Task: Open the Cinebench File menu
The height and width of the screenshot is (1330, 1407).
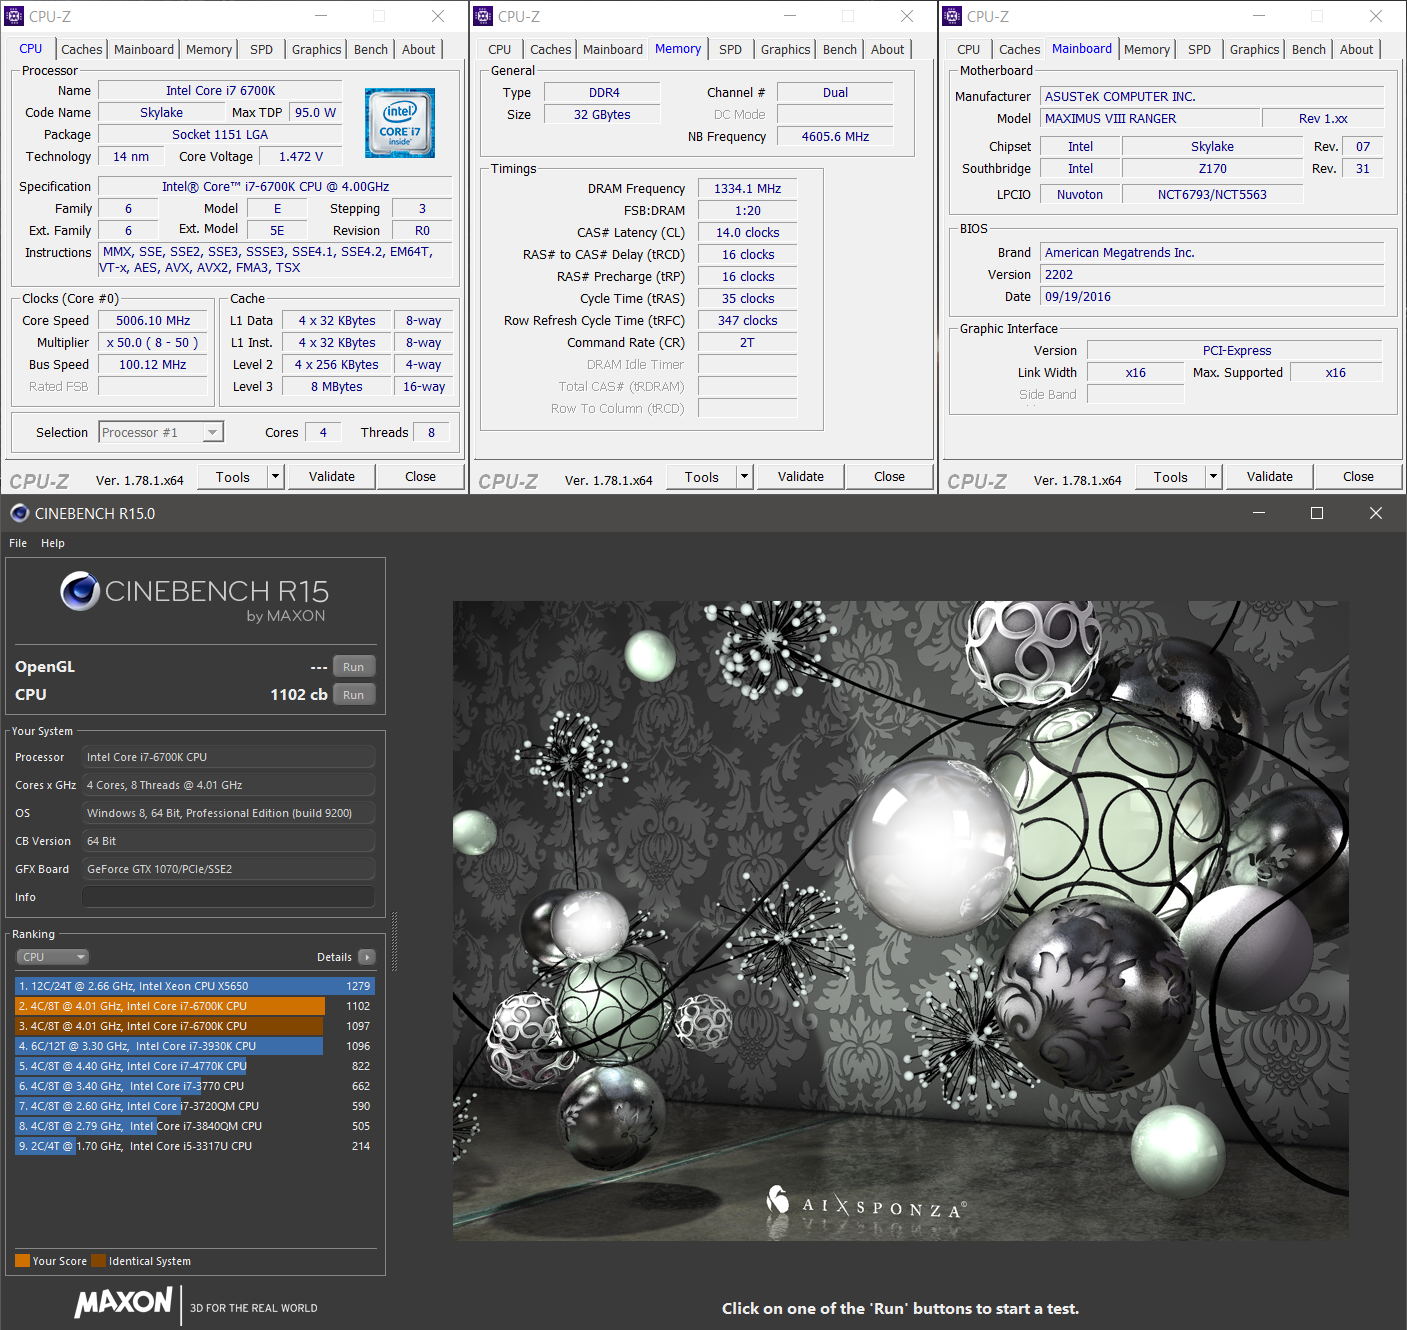Action: (x=18, y=543)
